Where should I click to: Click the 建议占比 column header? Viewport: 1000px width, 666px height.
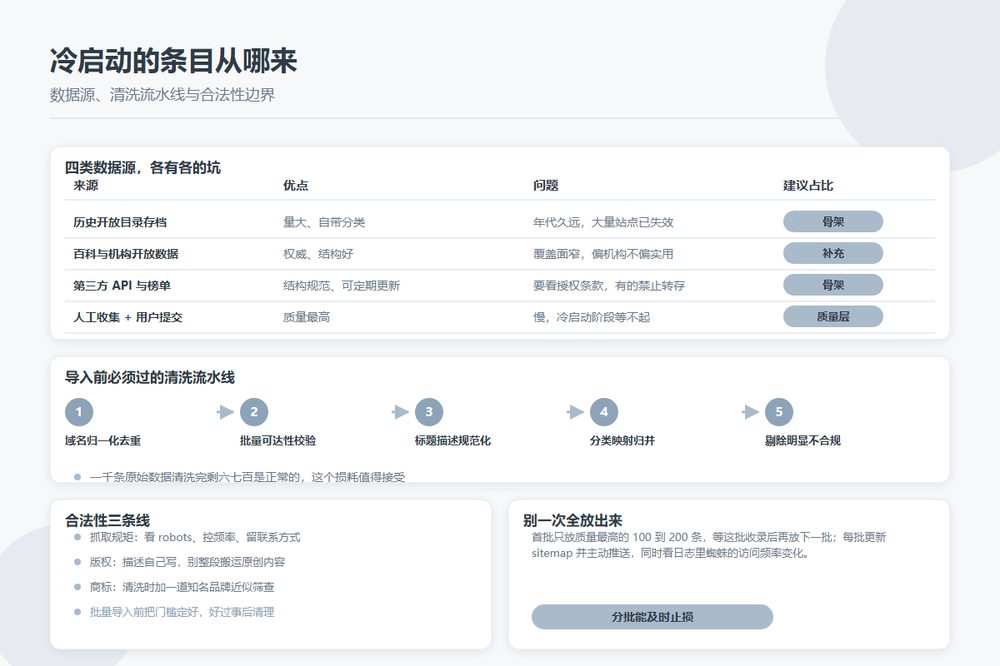point(808,186)
